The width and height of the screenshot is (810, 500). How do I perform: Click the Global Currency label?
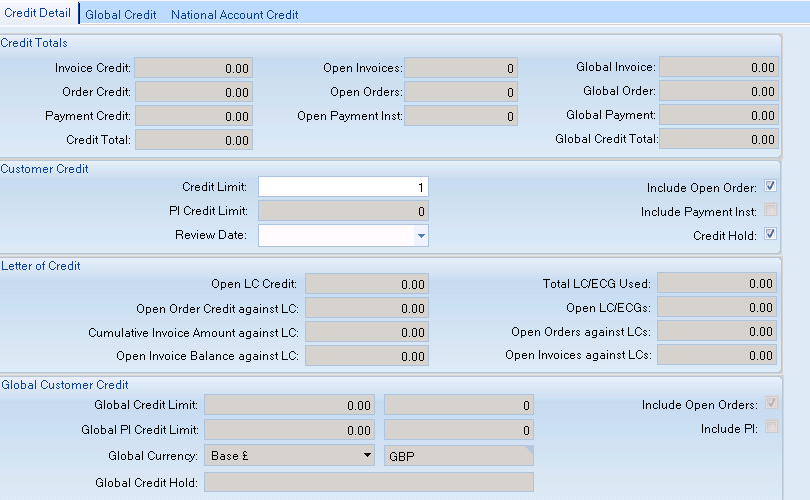153,456
